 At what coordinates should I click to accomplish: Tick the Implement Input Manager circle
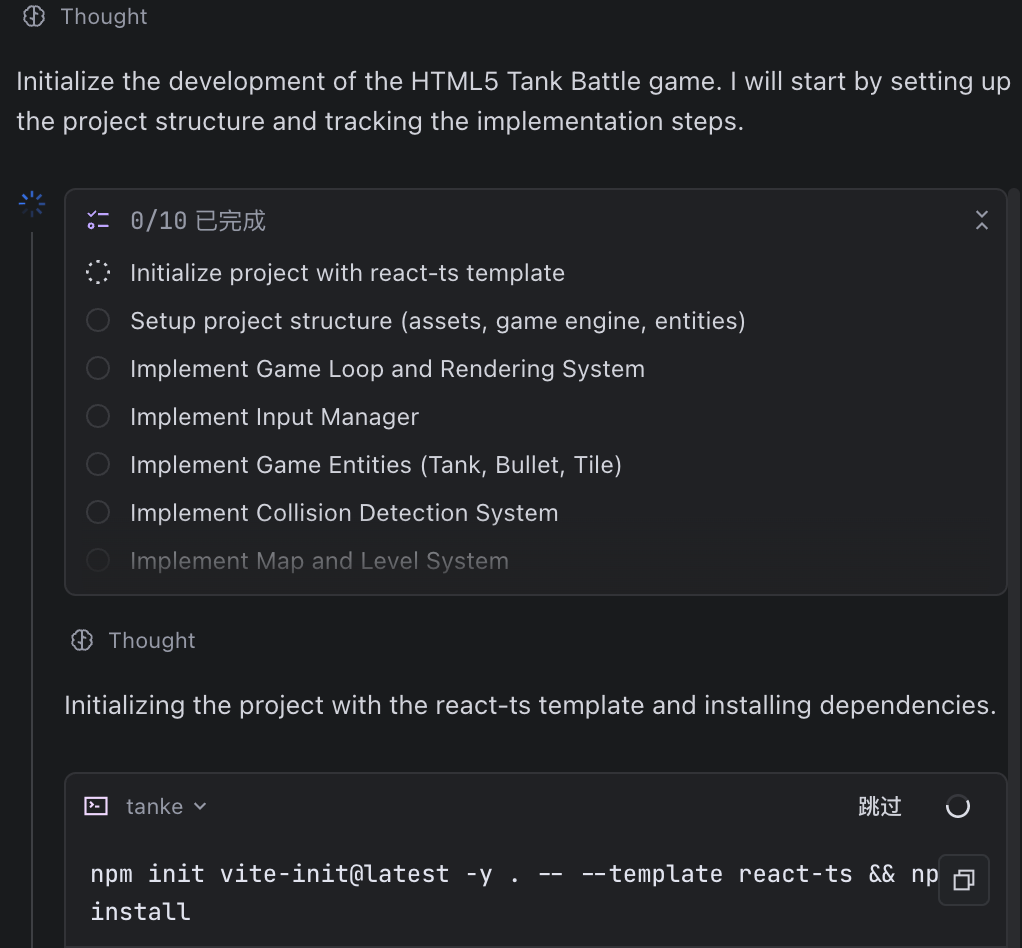coord(98,417)
